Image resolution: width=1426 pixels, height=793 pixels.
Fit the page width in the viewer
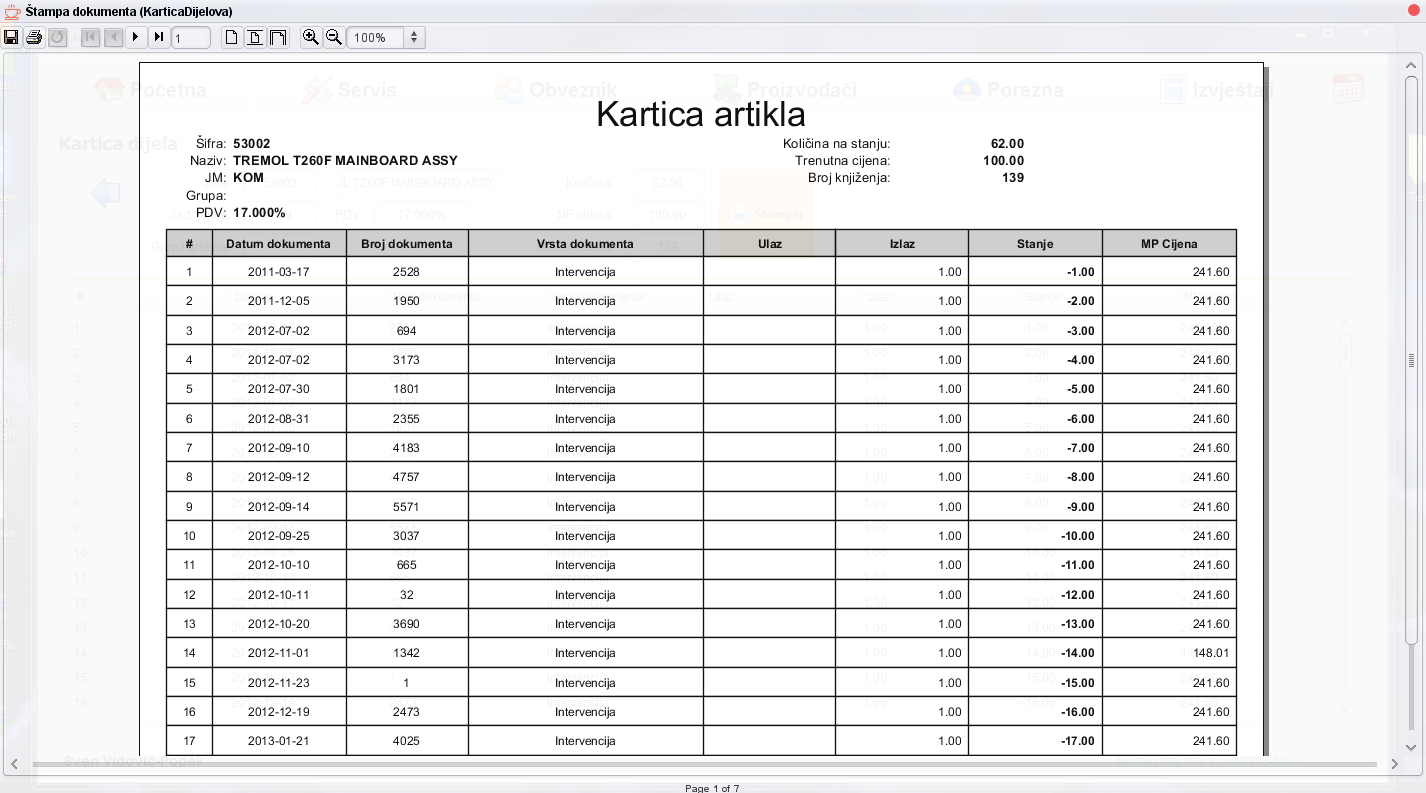(278, 37)
